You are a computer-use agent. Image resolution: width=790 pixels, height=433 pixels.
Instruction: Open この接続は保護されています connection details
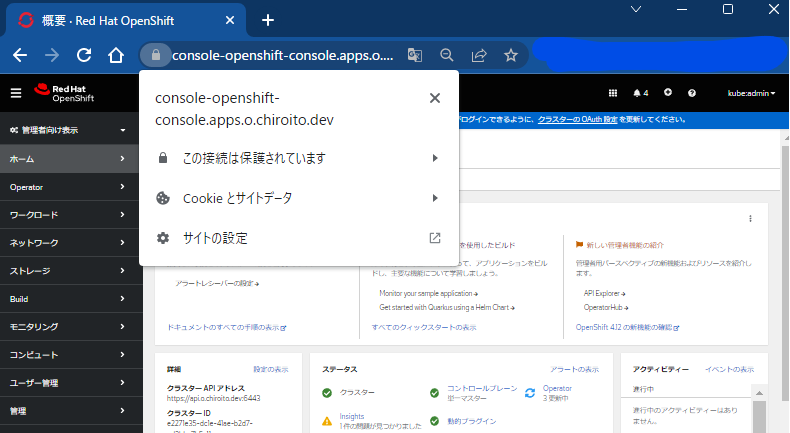[x=299, y=158]
